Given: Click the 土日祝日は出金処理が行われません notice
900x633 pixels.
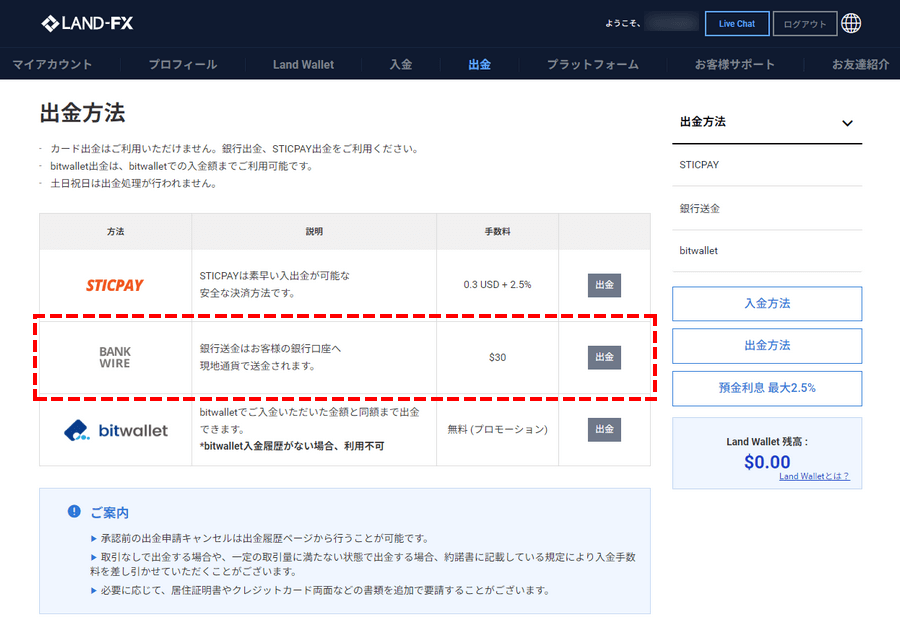Looking at the screenshot, I should point(133,184).
